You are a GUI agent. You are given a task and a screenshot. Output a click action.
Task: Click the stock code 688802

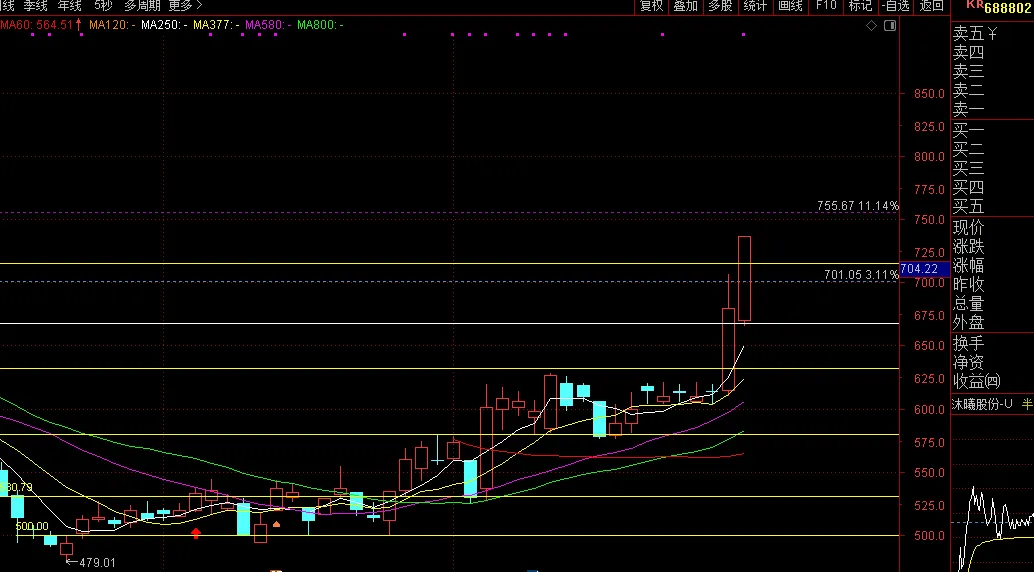(1008, 7)
